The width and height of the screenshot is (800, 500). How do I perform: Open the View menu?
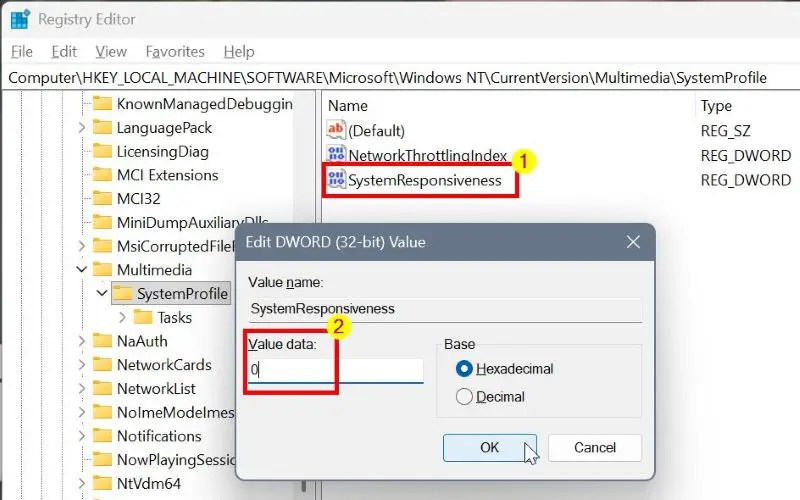coord(111,52)
